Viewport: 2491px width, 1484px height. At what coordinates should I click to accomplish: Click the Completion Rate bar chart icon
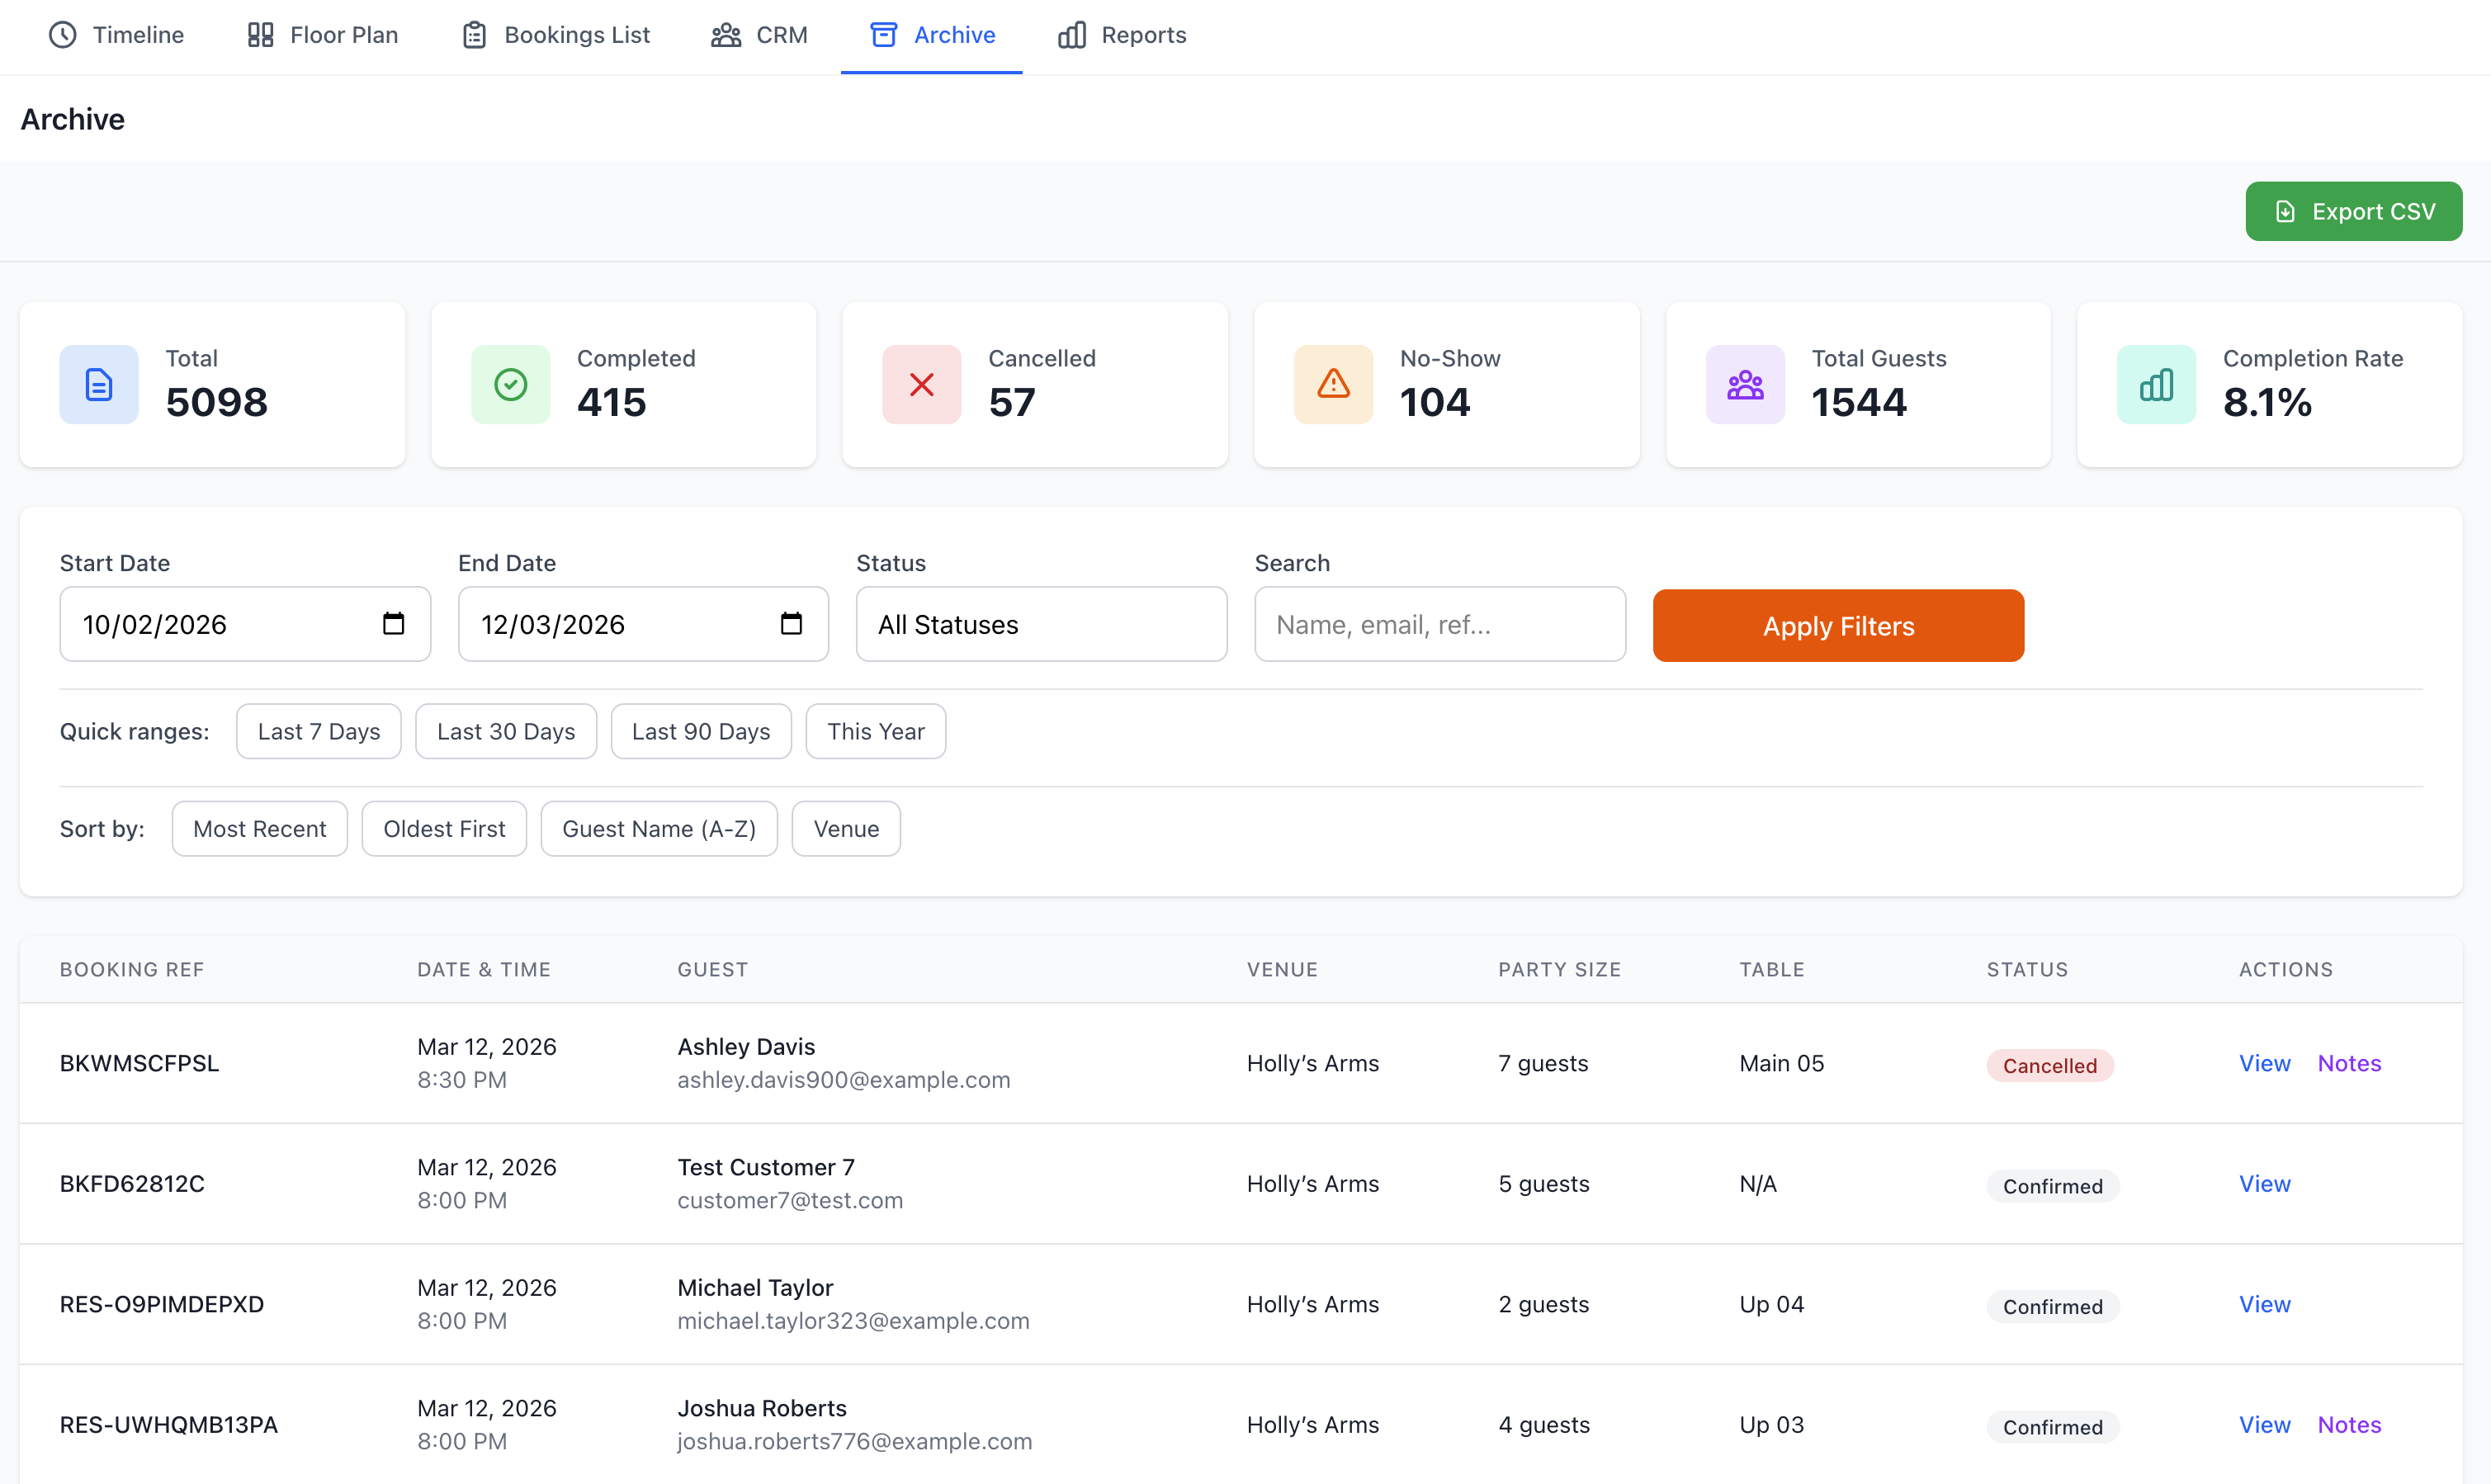pos(2156,384)
